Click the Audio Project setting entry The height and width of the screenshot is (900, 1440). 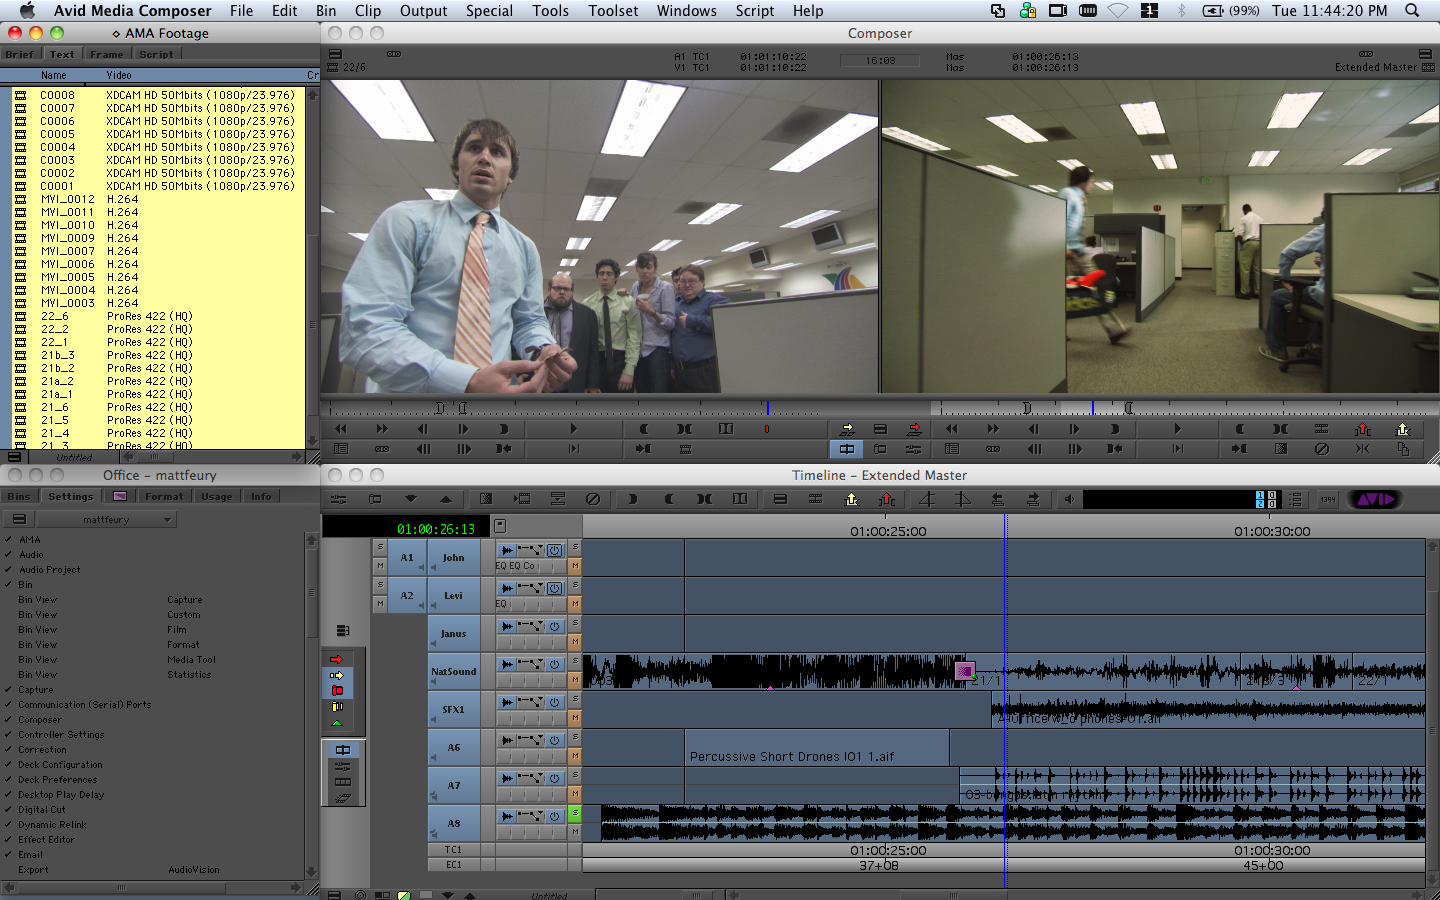49,570
